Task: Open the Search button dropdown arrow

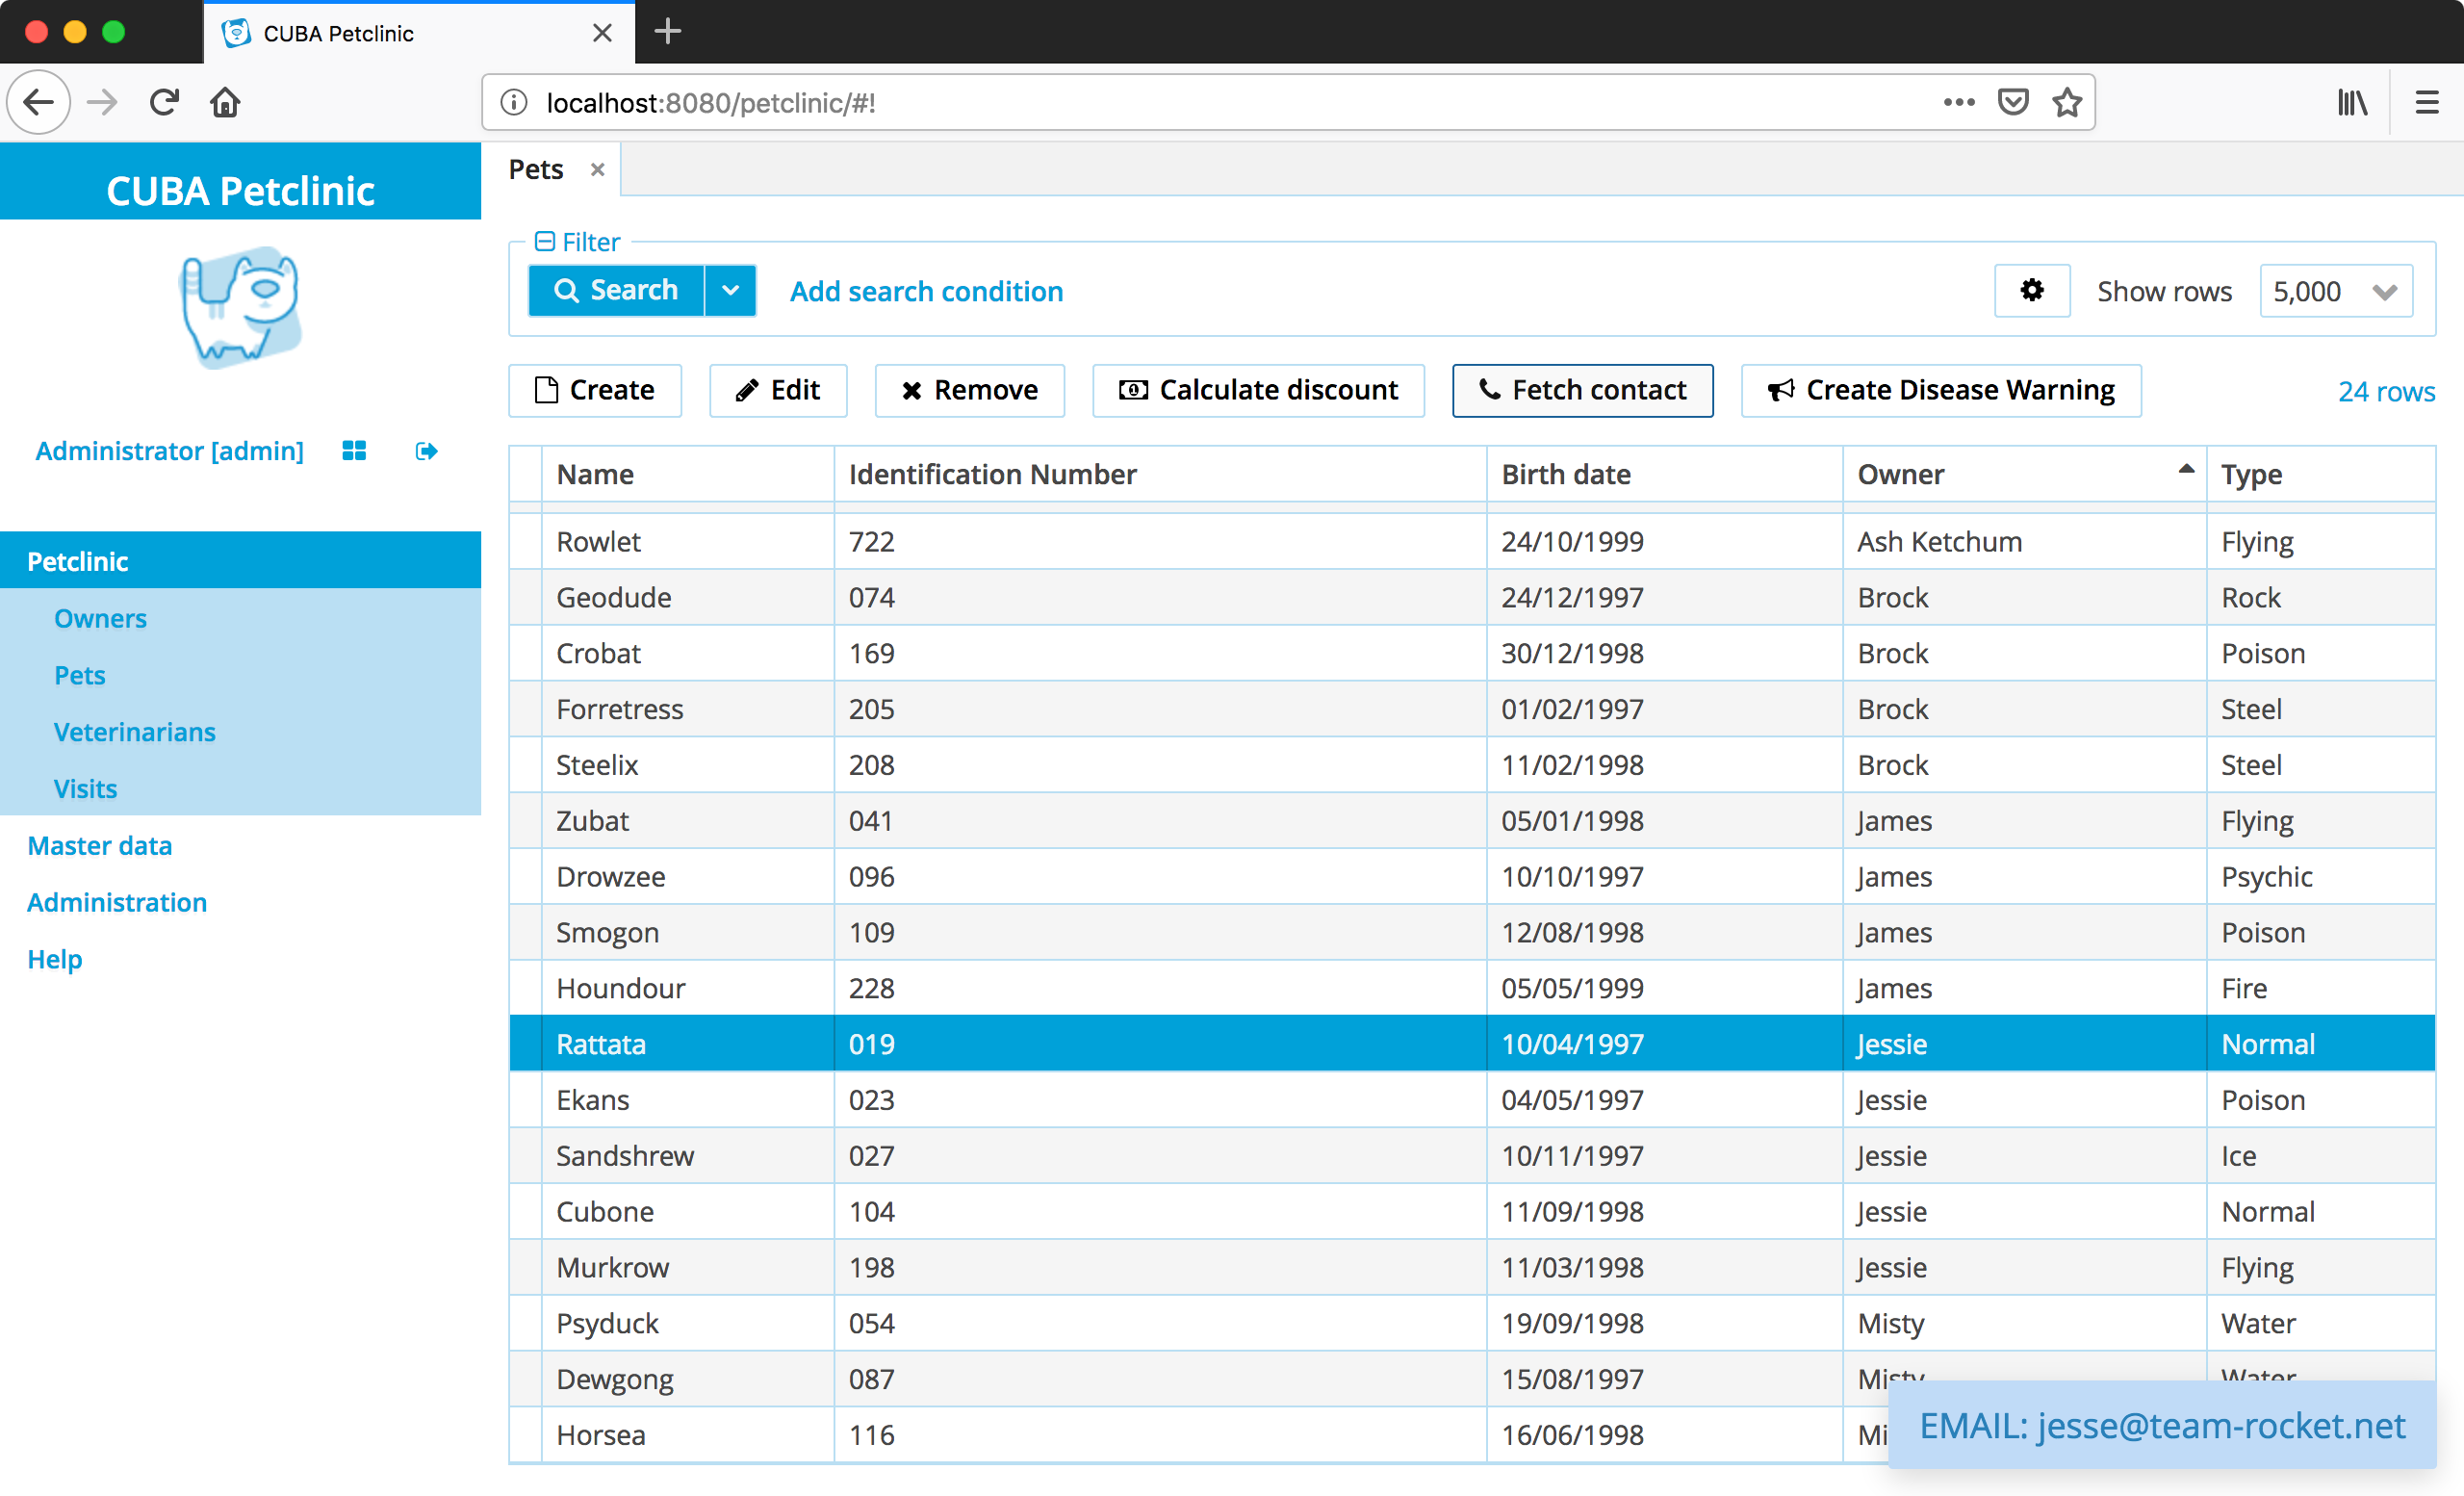Action: click(x=731, y=291)
